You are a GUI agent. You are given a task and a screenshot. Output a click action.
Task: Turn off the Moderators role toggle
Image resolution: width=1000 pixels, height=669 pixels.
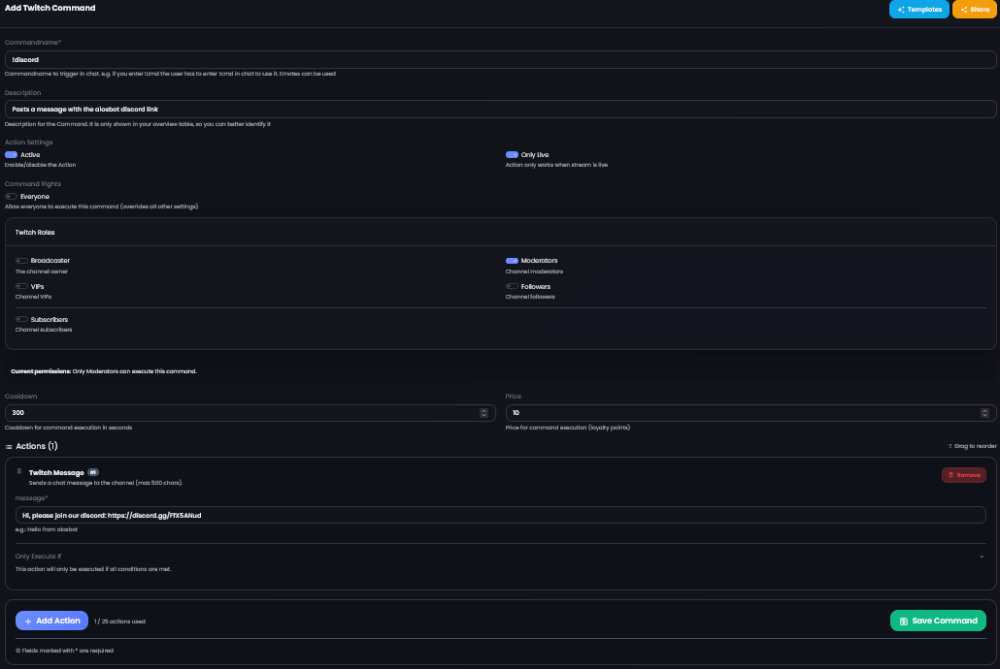click(511, 261)
